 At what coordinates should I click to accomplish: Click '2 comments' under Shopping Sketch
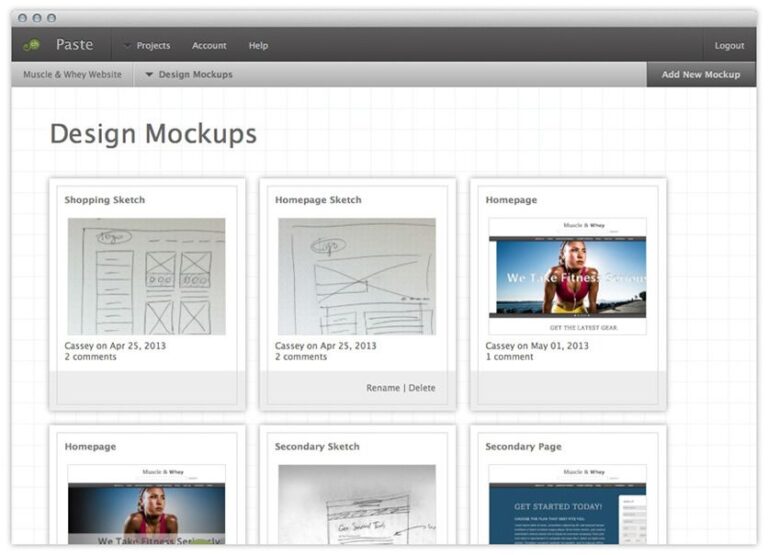[x=91, y=357]
